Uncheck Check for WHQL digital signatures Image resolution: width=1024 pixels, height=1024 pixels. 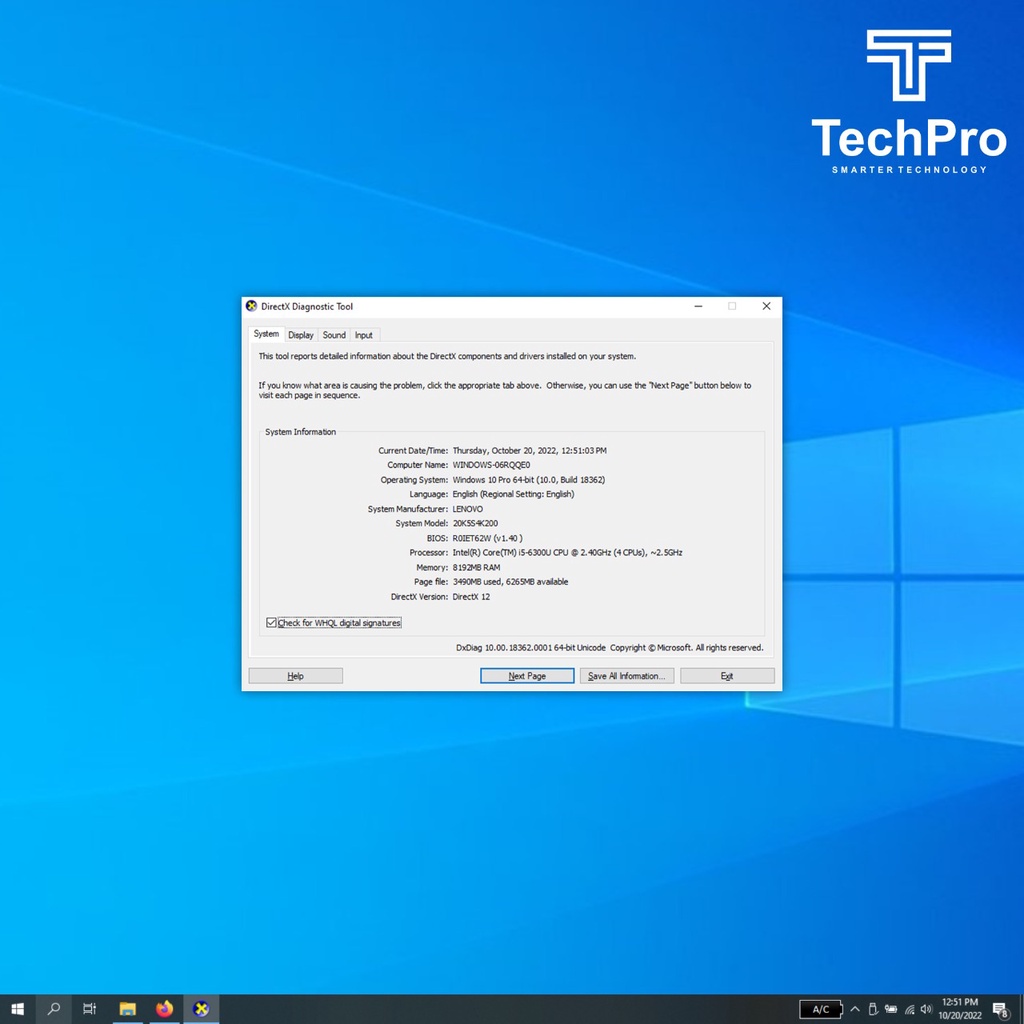(x=271, y=623)
